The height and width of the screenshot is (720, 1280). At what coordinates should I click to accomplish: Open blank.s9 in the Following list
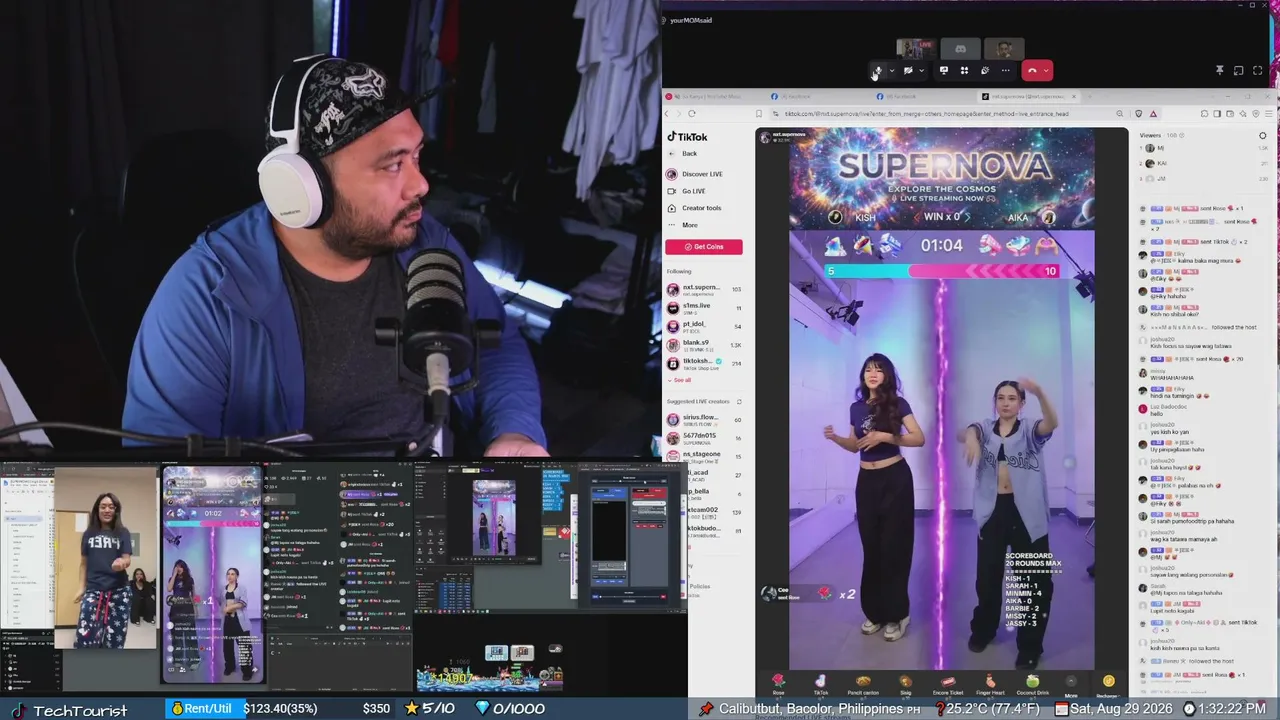(704, 345)
